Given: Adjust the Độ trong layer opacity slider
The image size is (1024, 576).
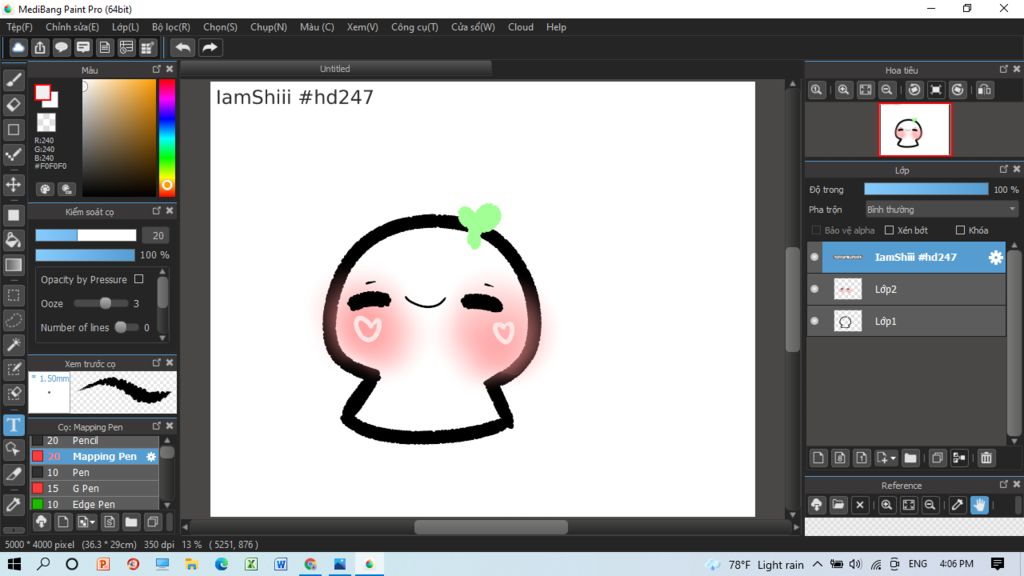Looking at the screenshot, I should tap(926, 189).
